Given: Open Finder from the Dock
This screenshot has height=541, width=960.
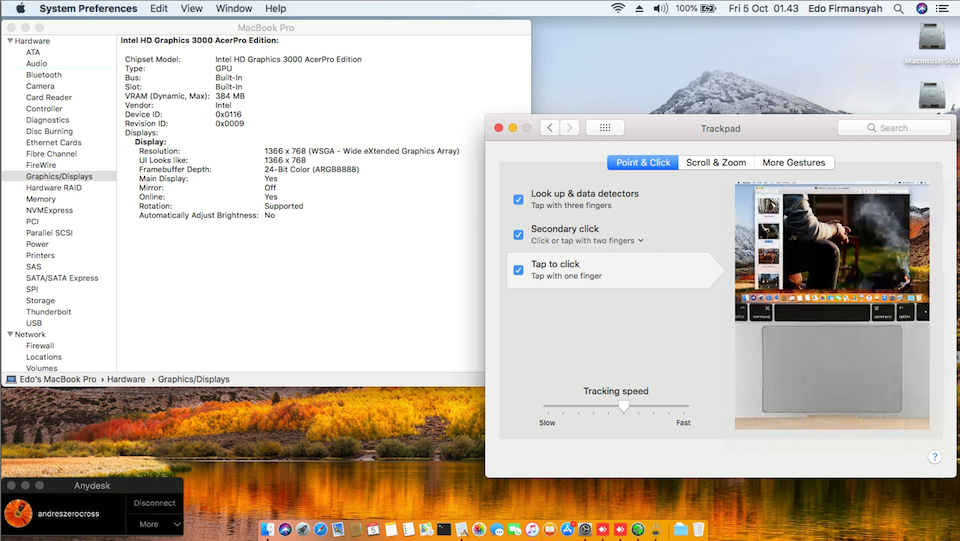Looking at the screenshot, I should pos(267,529).
